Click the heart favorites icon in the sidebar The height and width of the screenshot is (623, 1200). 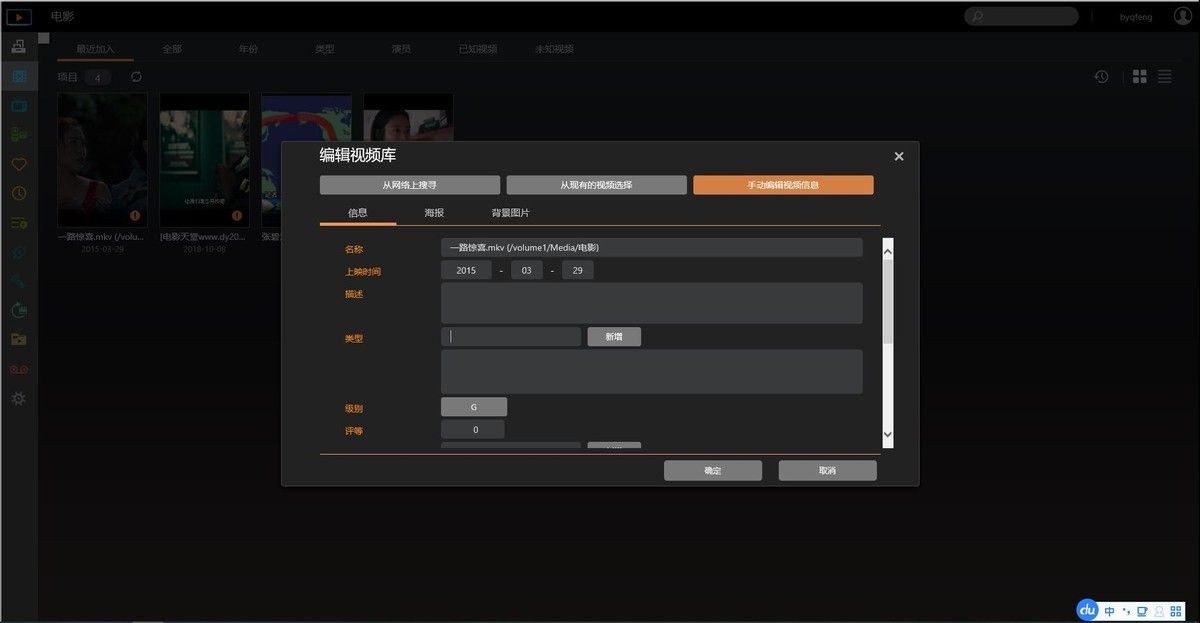point(18,164)
